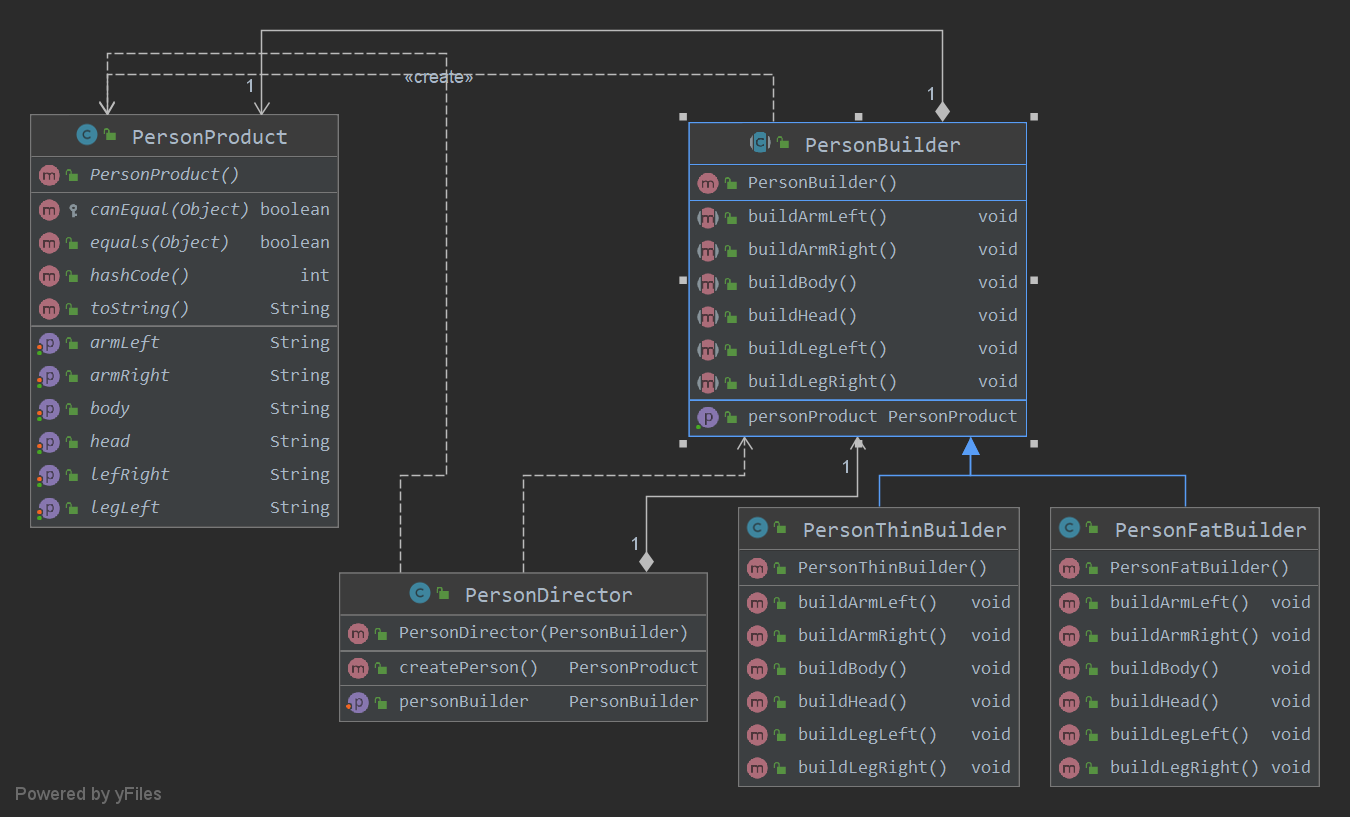Click the property icon next to personBuilder in PersonDirector
The image size is (1350, 817).
point(358,701)
